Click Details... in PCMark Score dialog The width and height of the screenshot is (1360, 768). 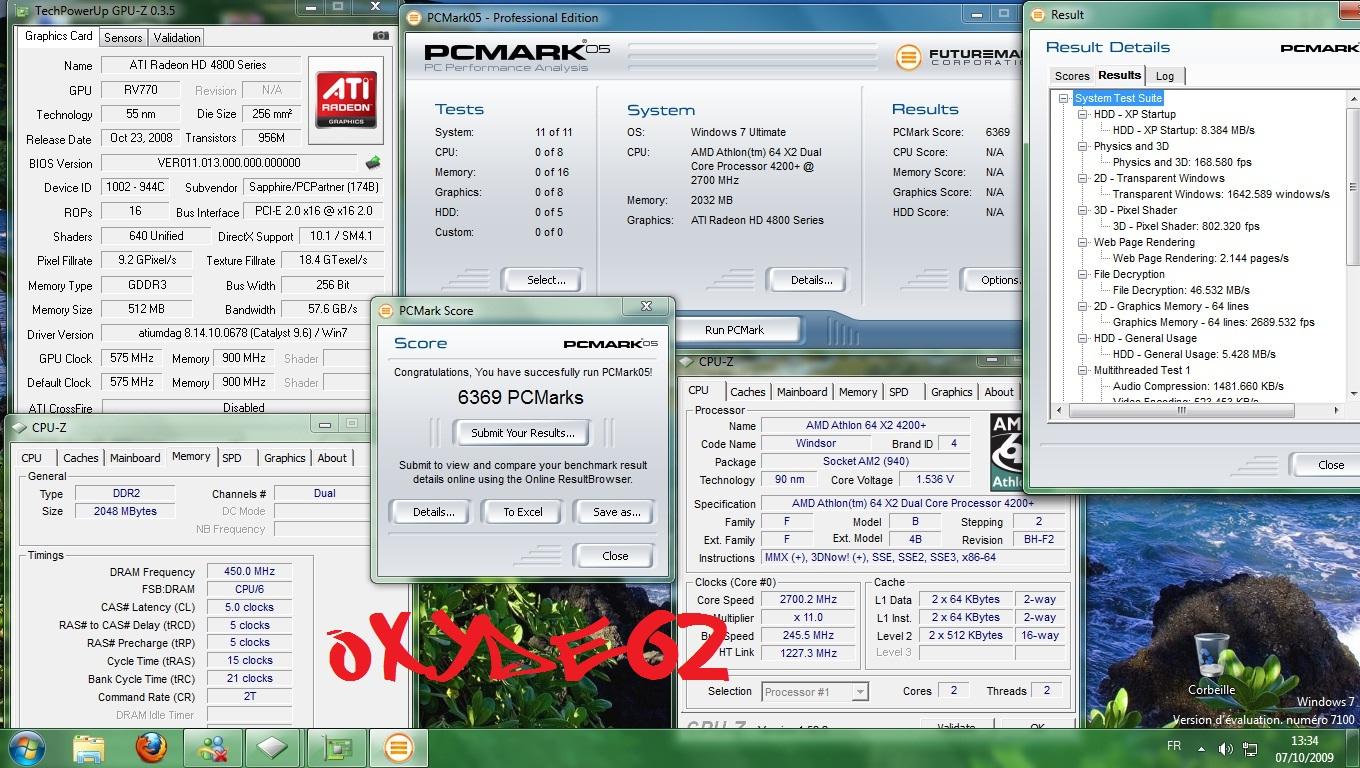433,511
